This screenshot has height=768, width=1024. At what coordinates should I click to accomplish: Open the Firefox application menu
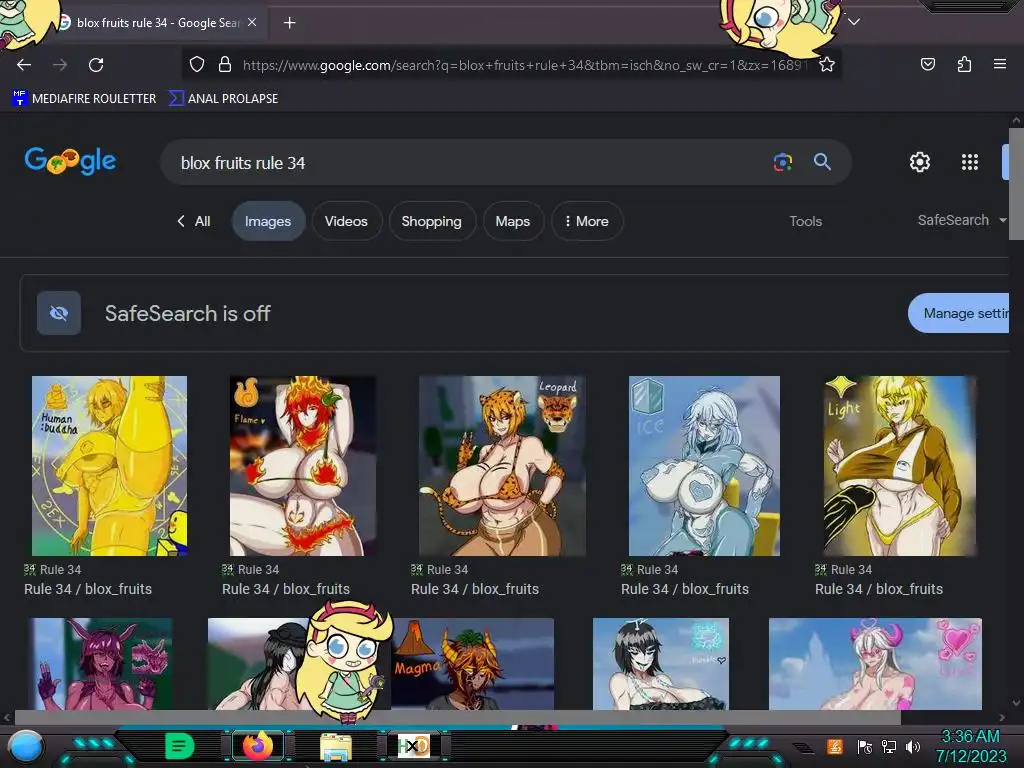(999, 64)
